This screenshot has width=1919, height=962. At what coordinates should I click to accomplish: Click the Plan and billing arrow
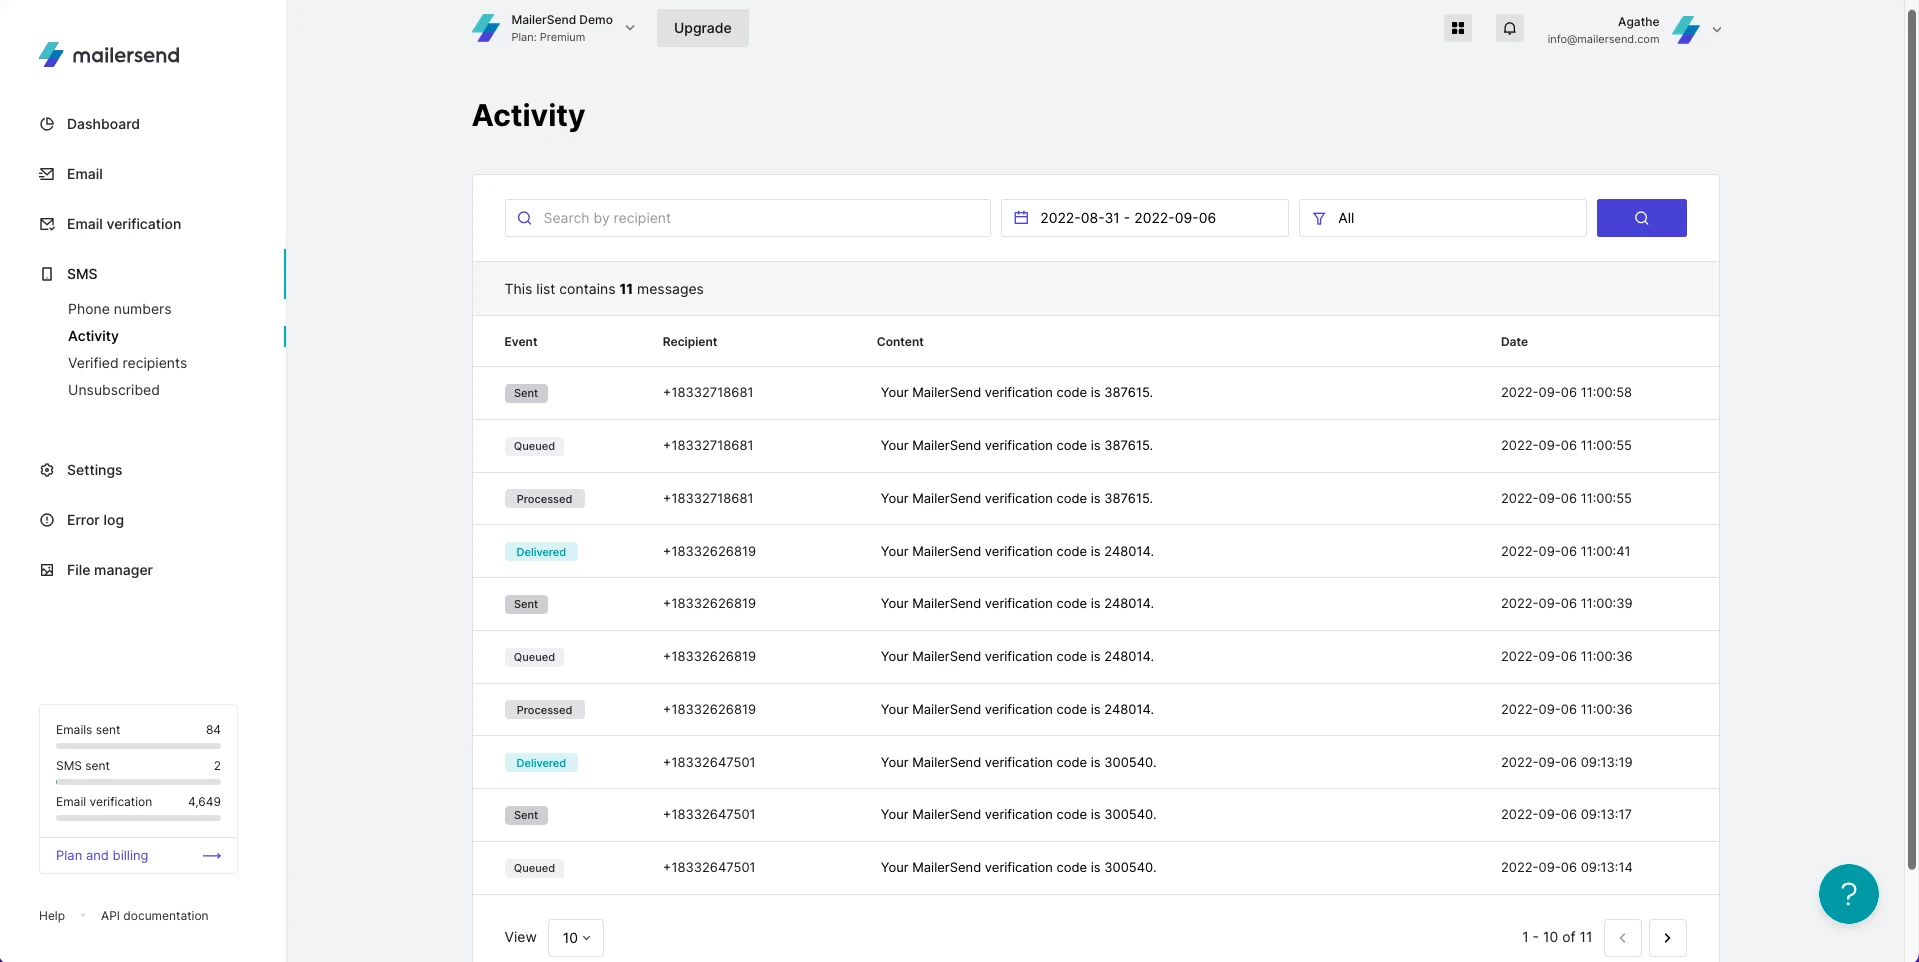(212, 856)
